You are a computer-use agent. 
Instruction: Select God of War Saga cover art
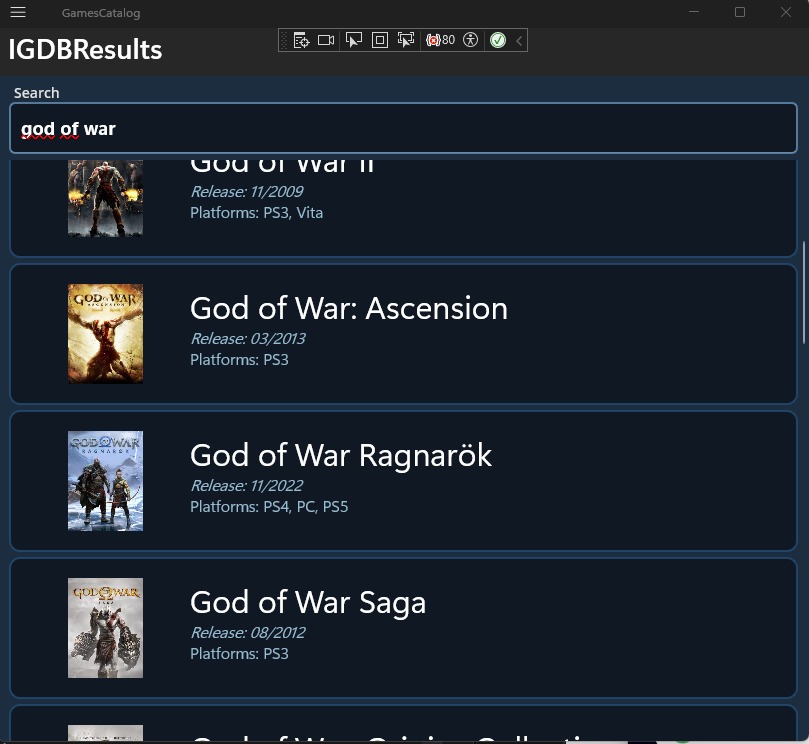click(x=105, y=627)
